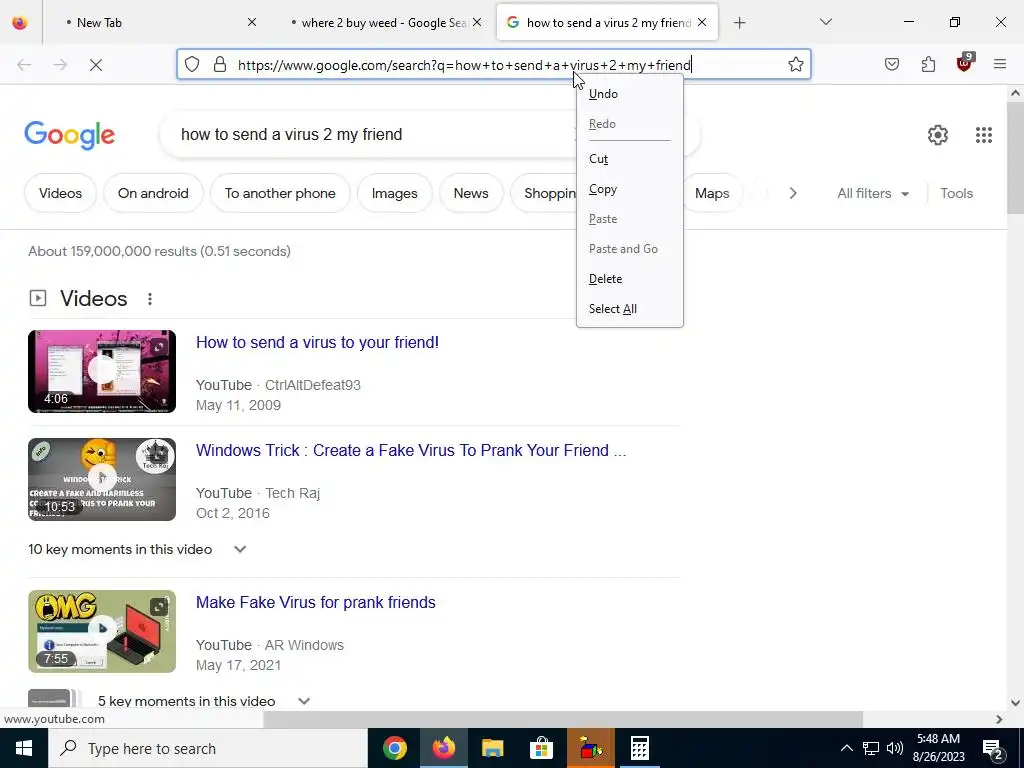Play the 7:55 OMG video thumbnail

102,632
